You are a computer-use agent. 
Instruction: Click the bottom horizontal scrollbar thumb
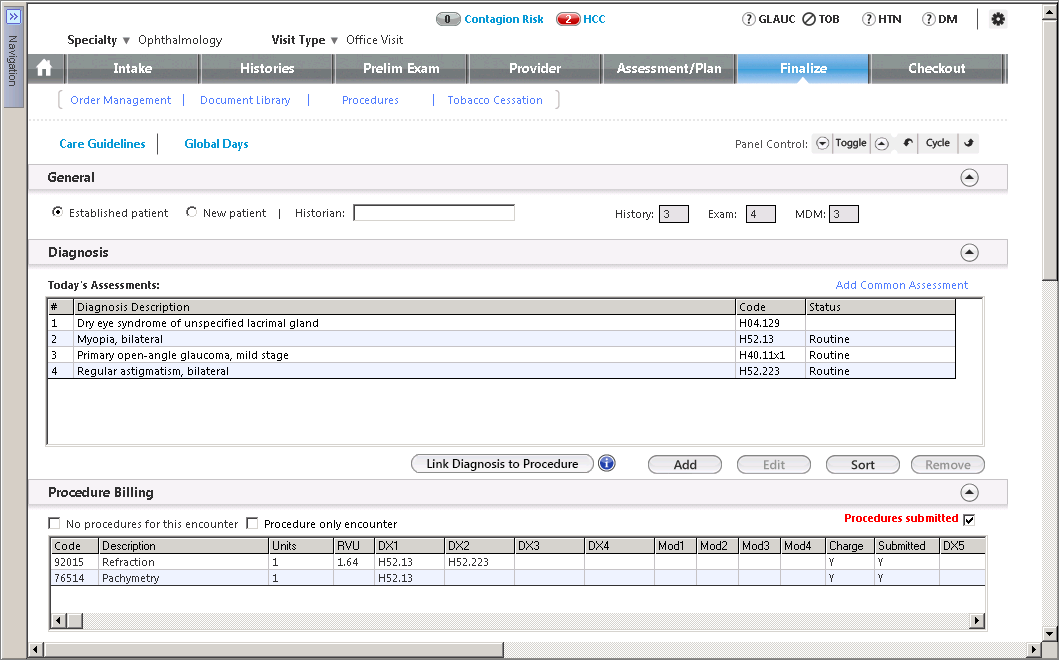(274, 650)
